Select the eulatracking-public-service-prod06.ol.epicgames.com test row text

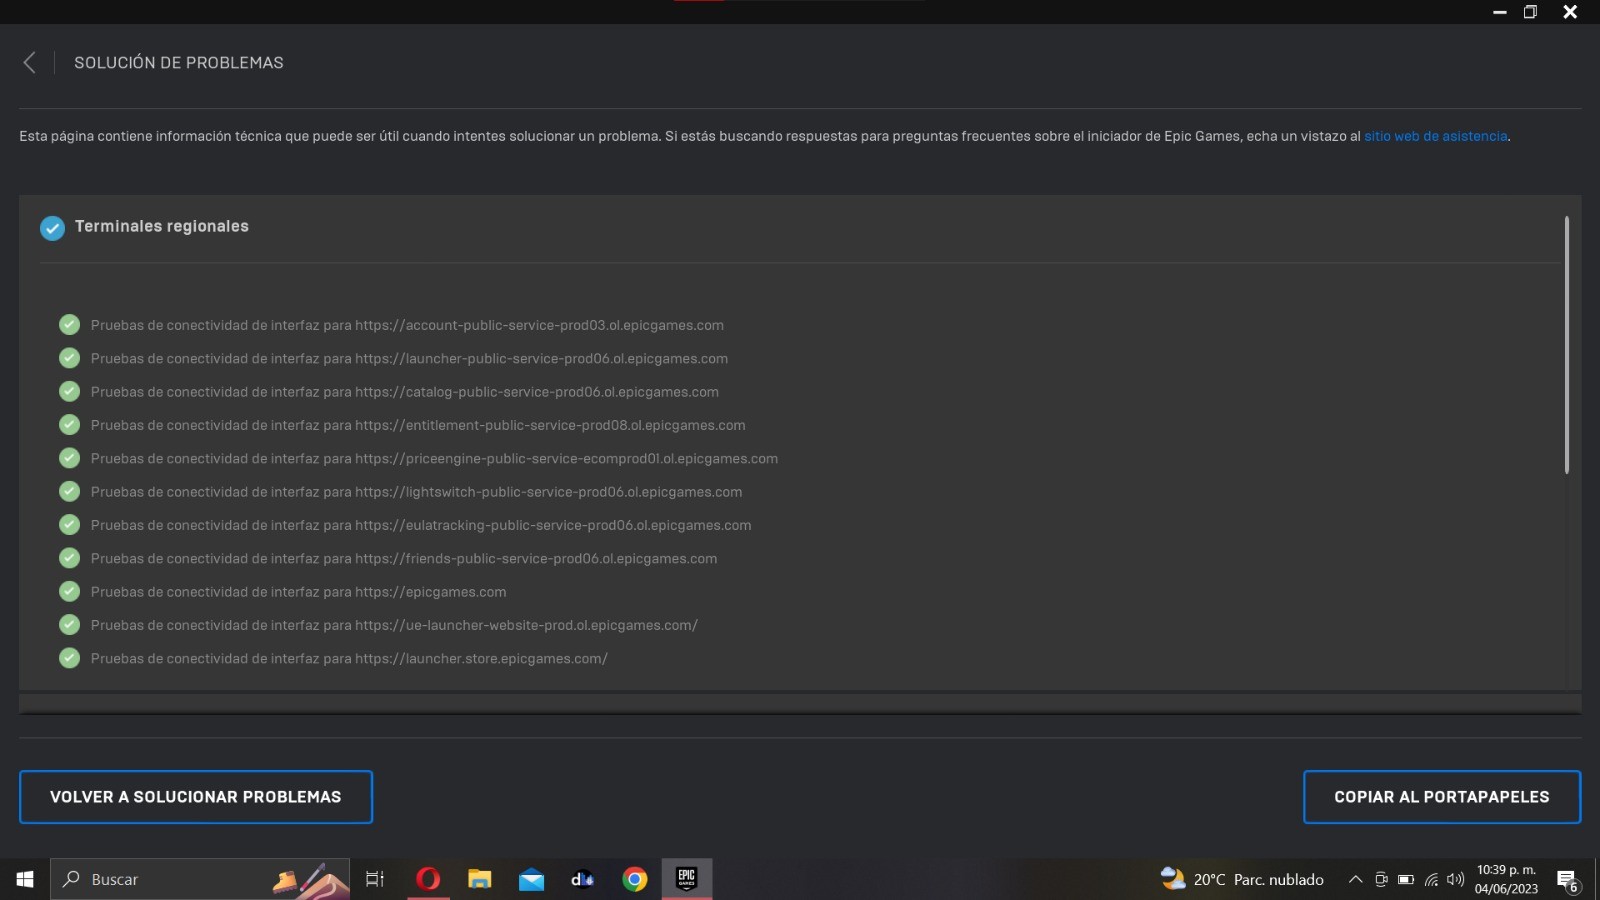click(x=421, y=525)
